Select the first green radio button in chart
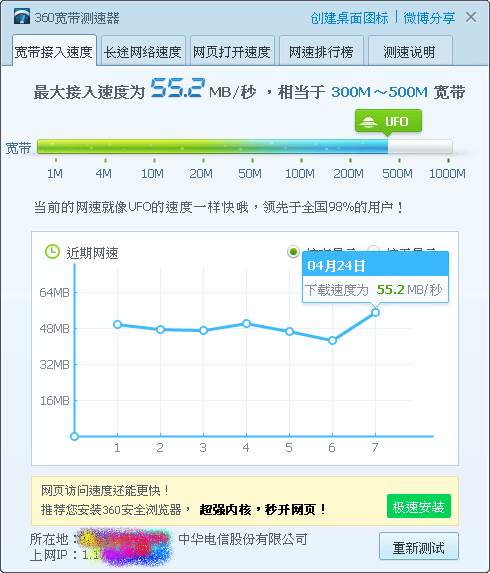Screen dimensions: 490x573 293,251
